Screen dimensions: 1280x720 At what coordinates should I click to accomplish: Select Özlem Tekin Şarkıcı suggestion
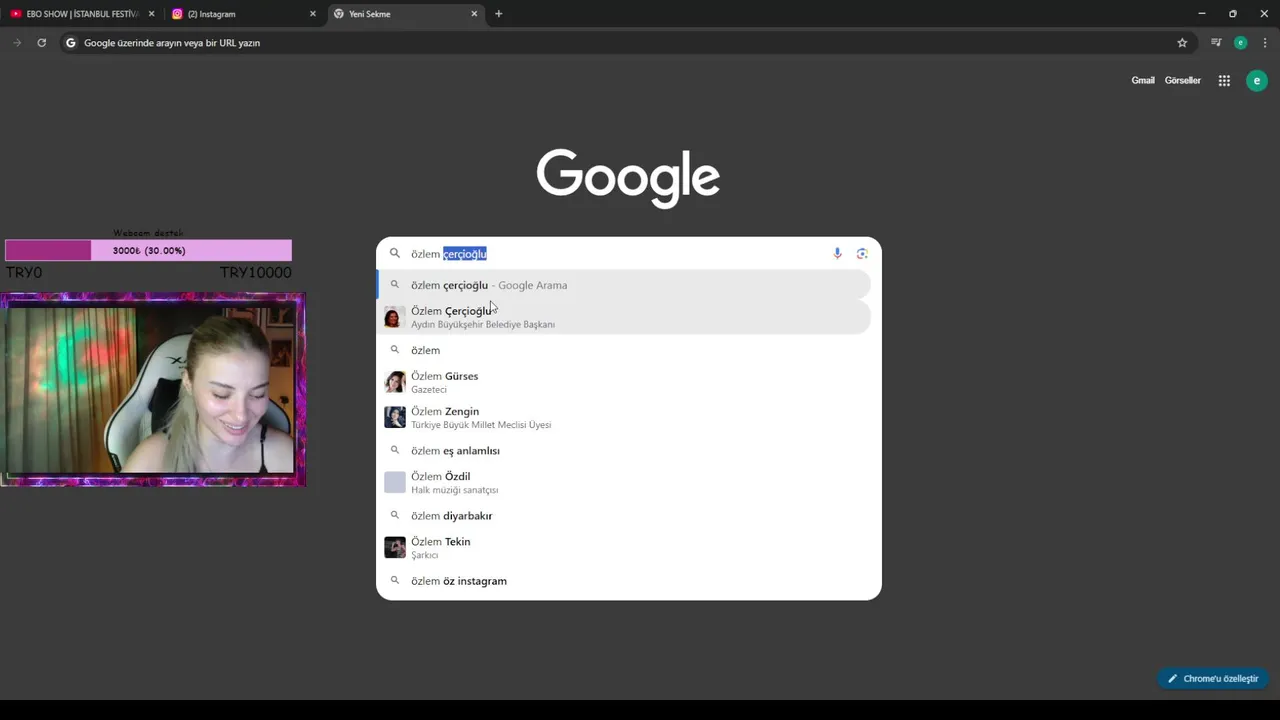point(623,547)
